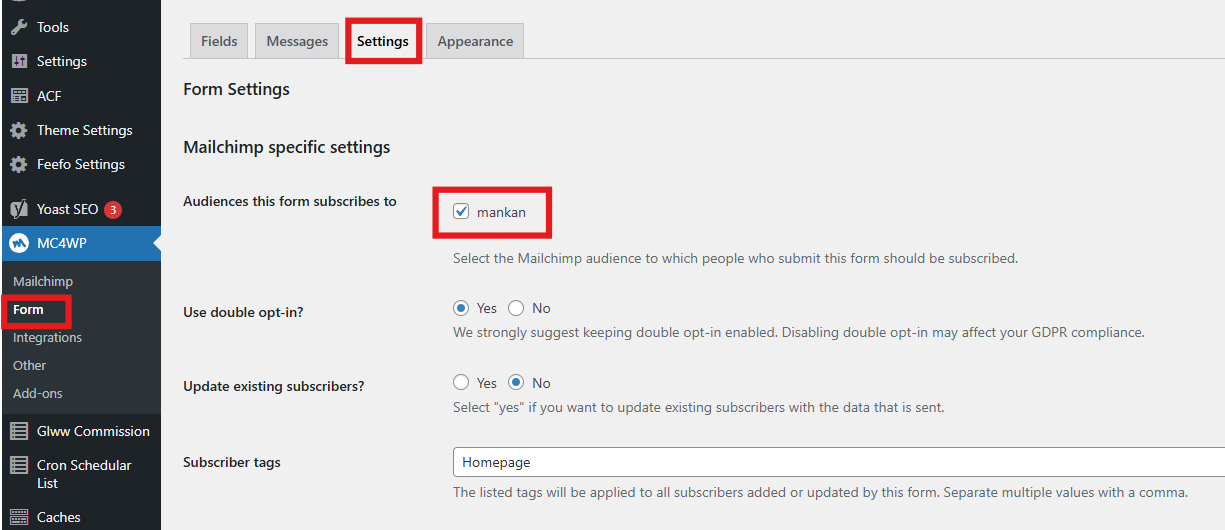Image resolution: width=1225 pixels, height=530 pixels.
Task: Click 'Update existing subscribers?' label
Action: (x=274, y=387)
